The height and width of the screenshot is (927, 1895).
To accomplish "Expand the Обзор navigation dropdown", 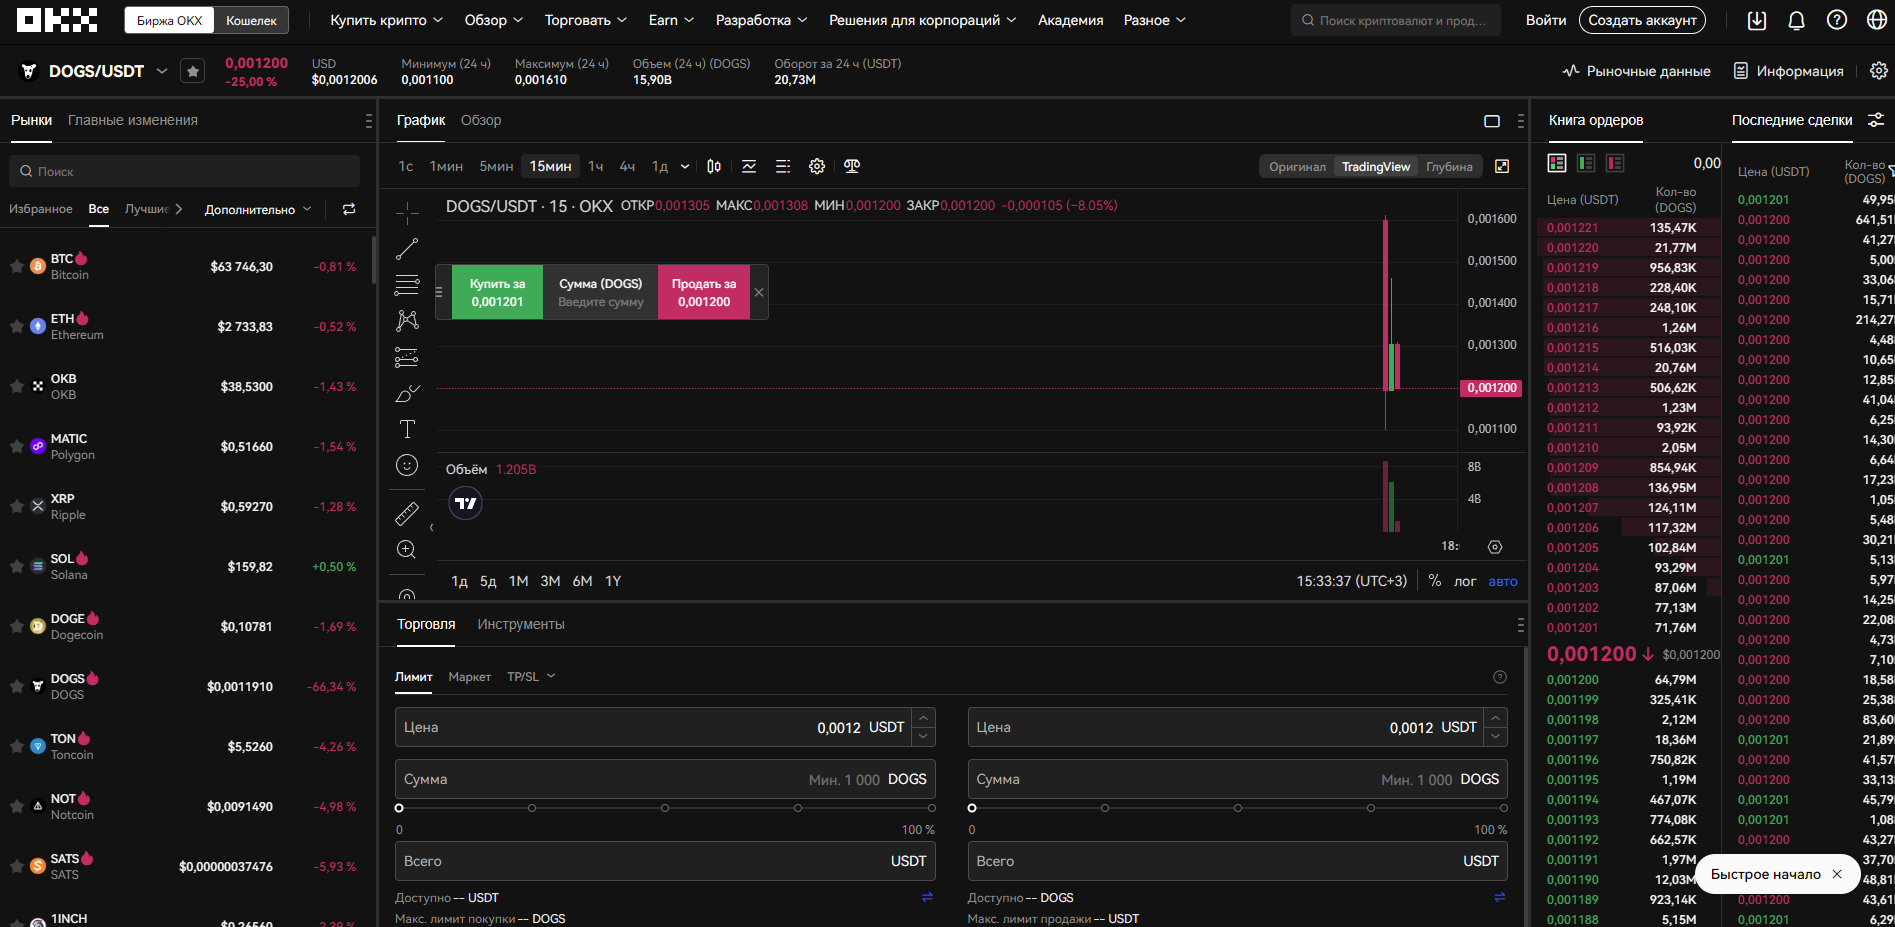I will click(x=494, y=20).
